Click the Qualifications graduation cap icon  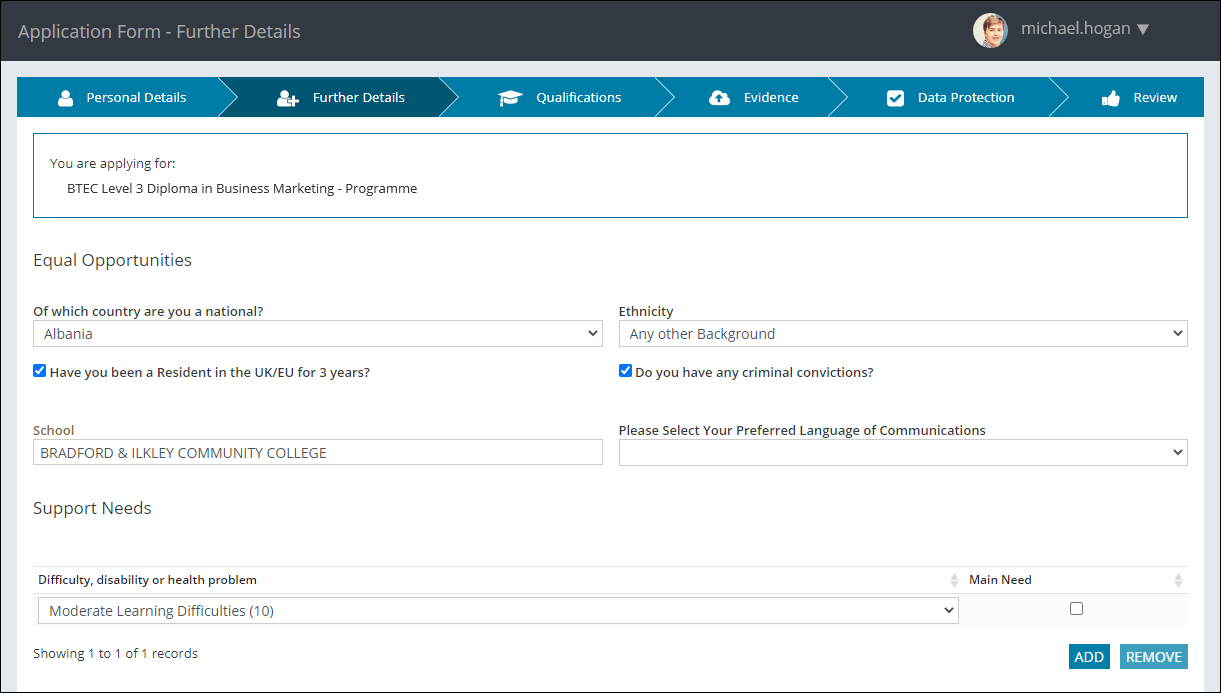(510, 98)
